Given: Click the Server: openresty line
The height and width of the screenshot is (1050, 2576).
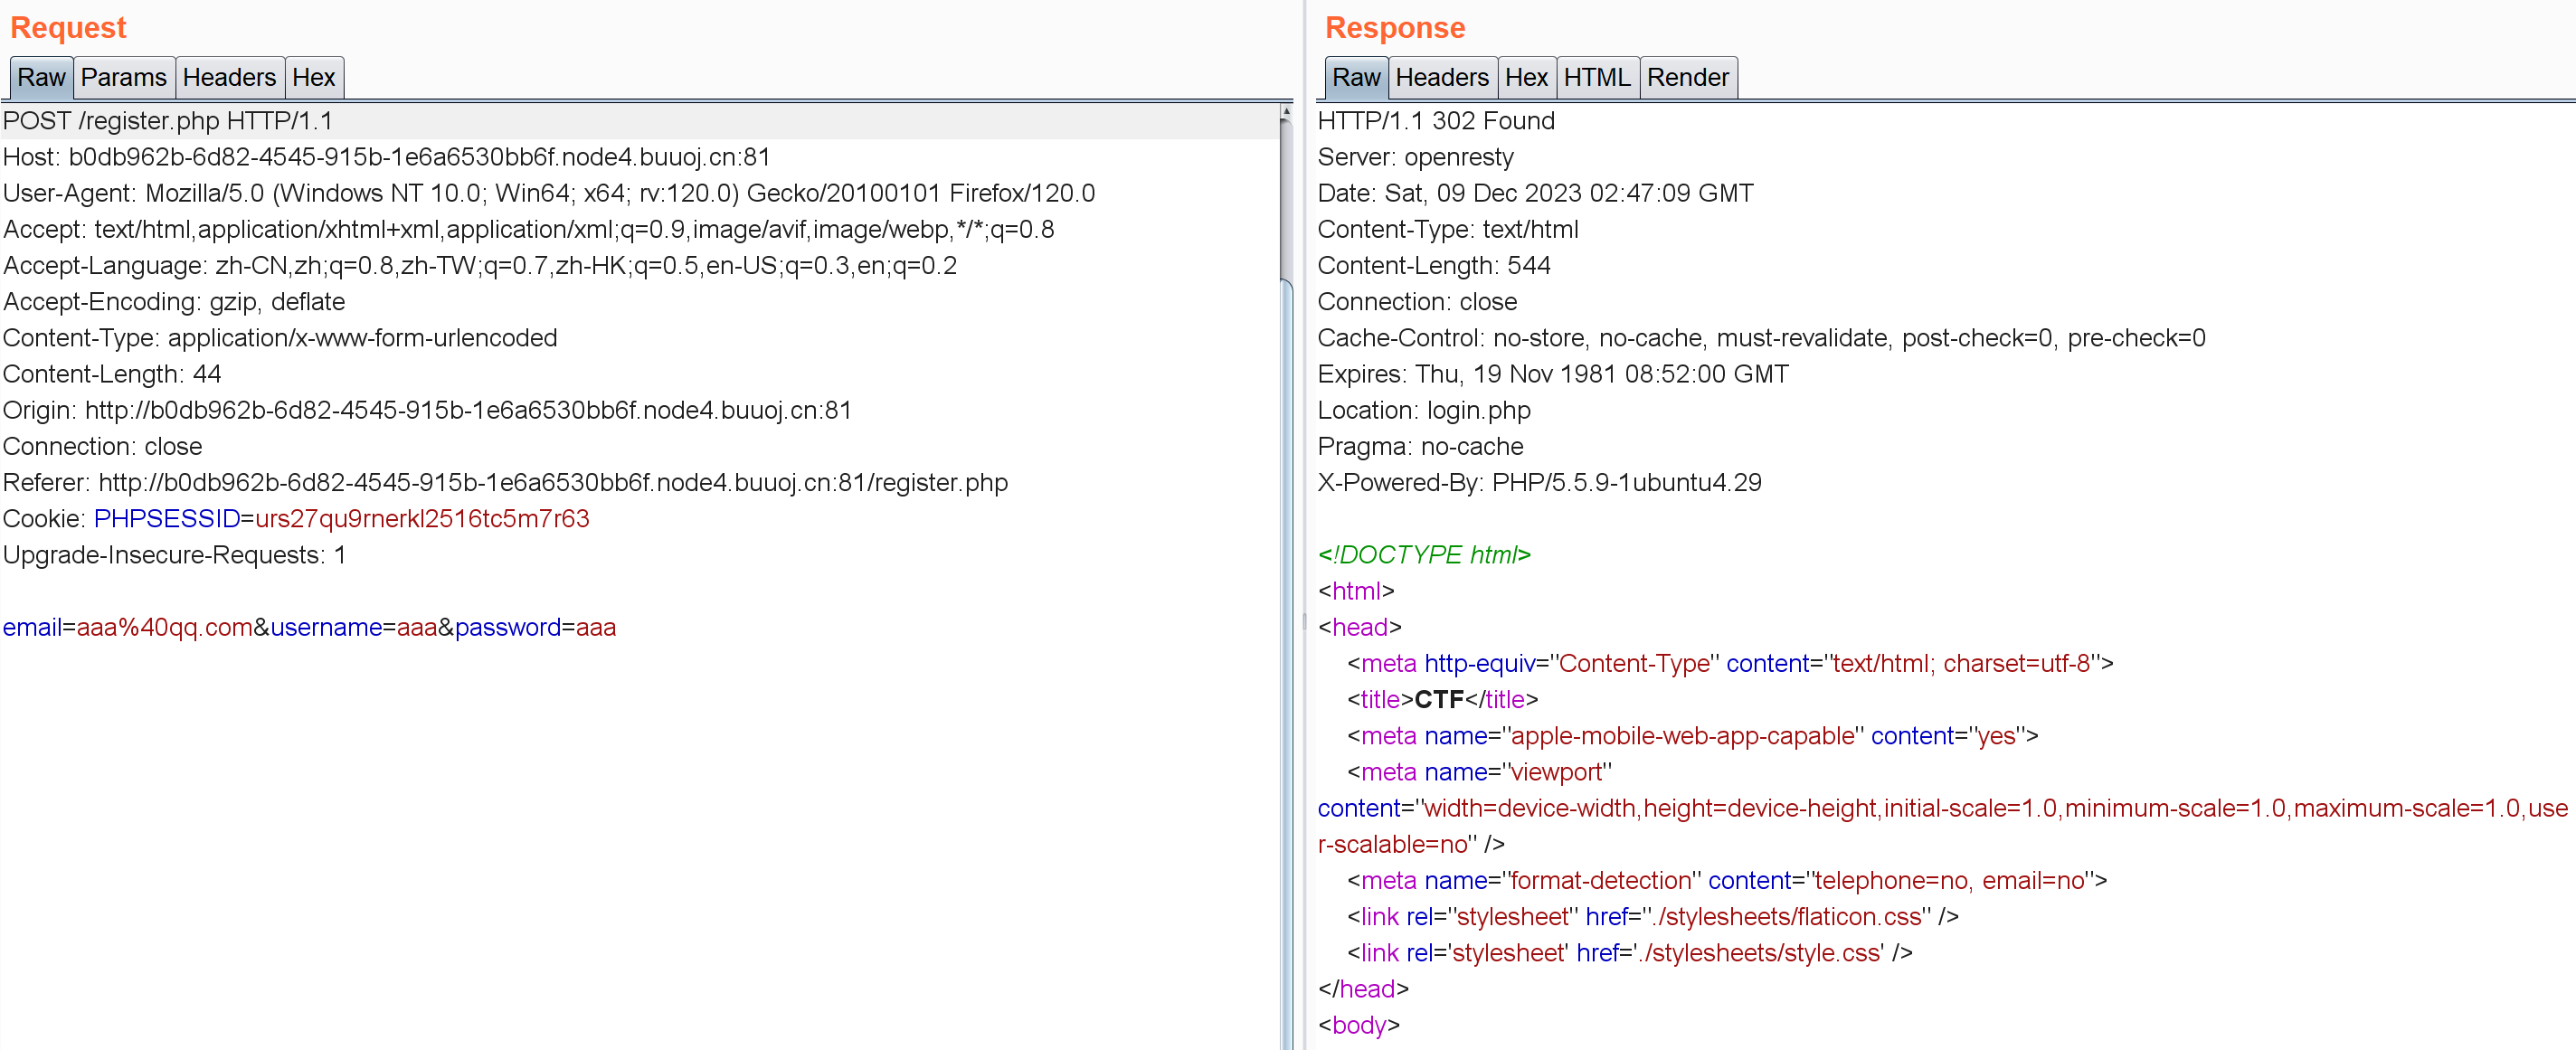Looking at the screenshot, I should tap(1416, 157).
